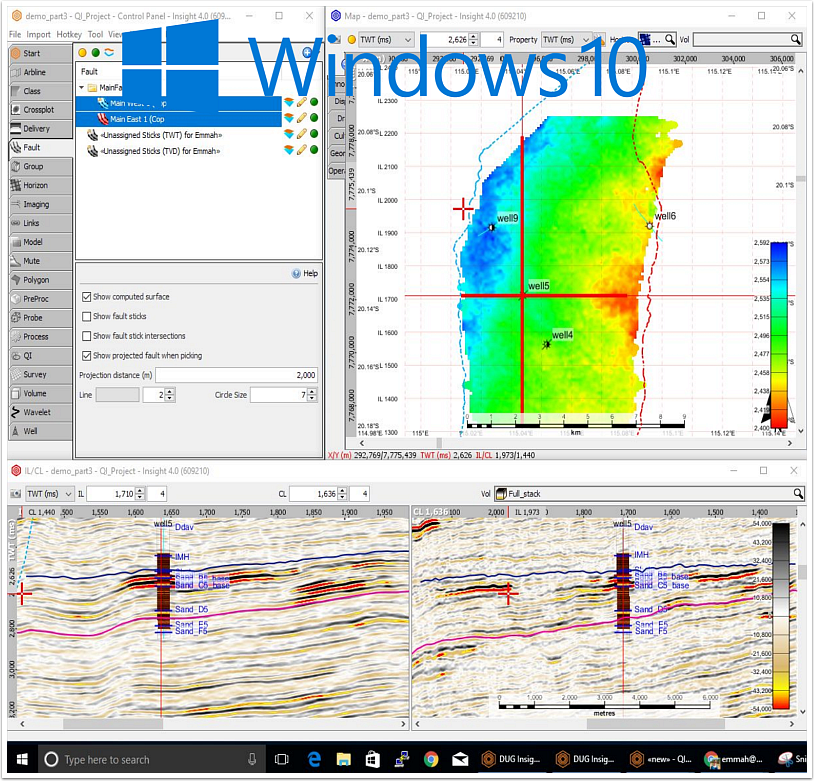The width and height of the screenshot is (814, 781).
Task: Increase the CL 1,636 stepper
Action: pos(342,491)
